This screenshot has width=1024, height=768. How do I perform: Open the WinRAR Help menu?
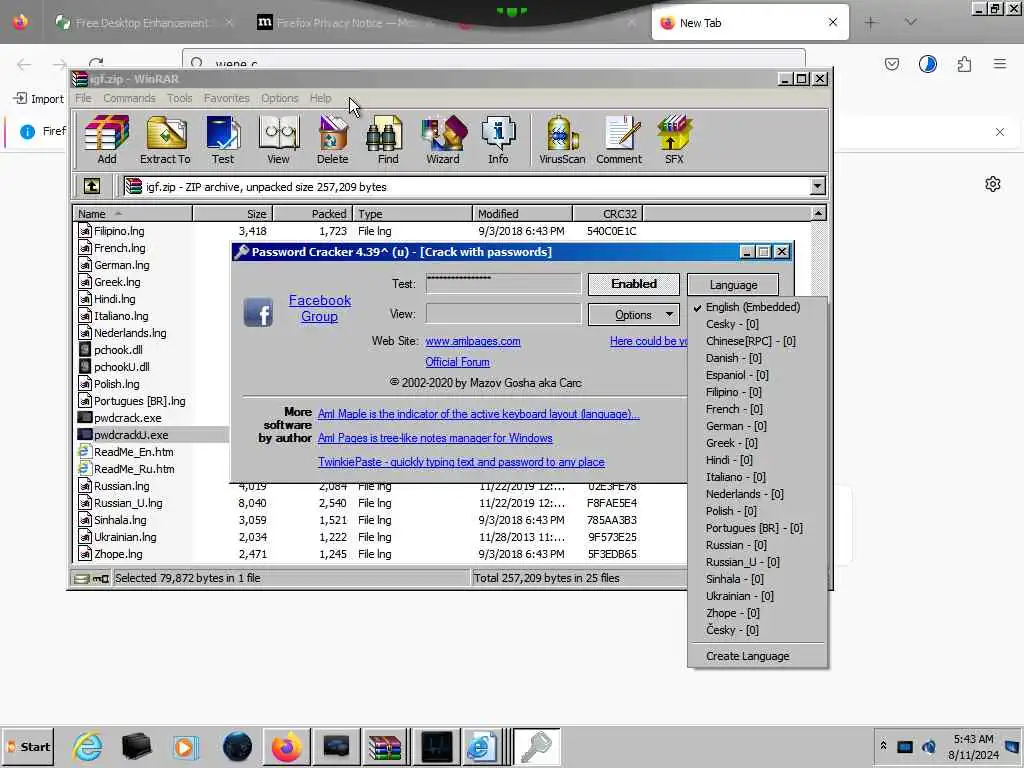tap(320, 98)
